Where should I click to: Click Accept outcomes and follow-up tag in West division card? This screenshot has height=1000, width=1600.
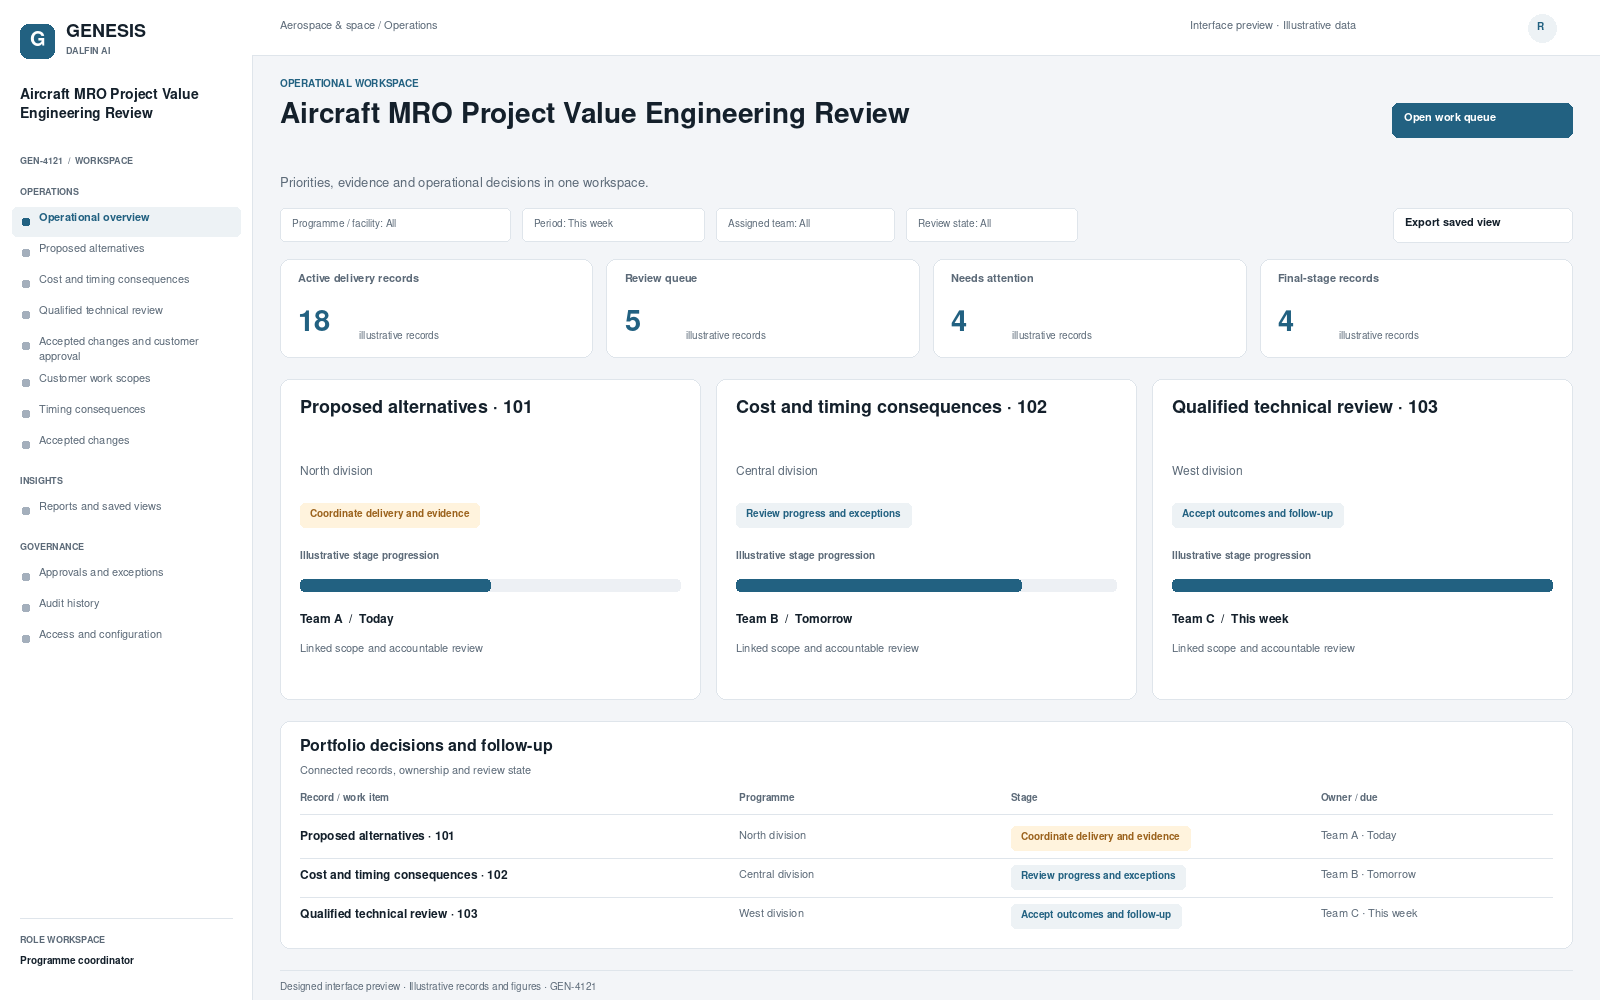tap(1257, 514)
